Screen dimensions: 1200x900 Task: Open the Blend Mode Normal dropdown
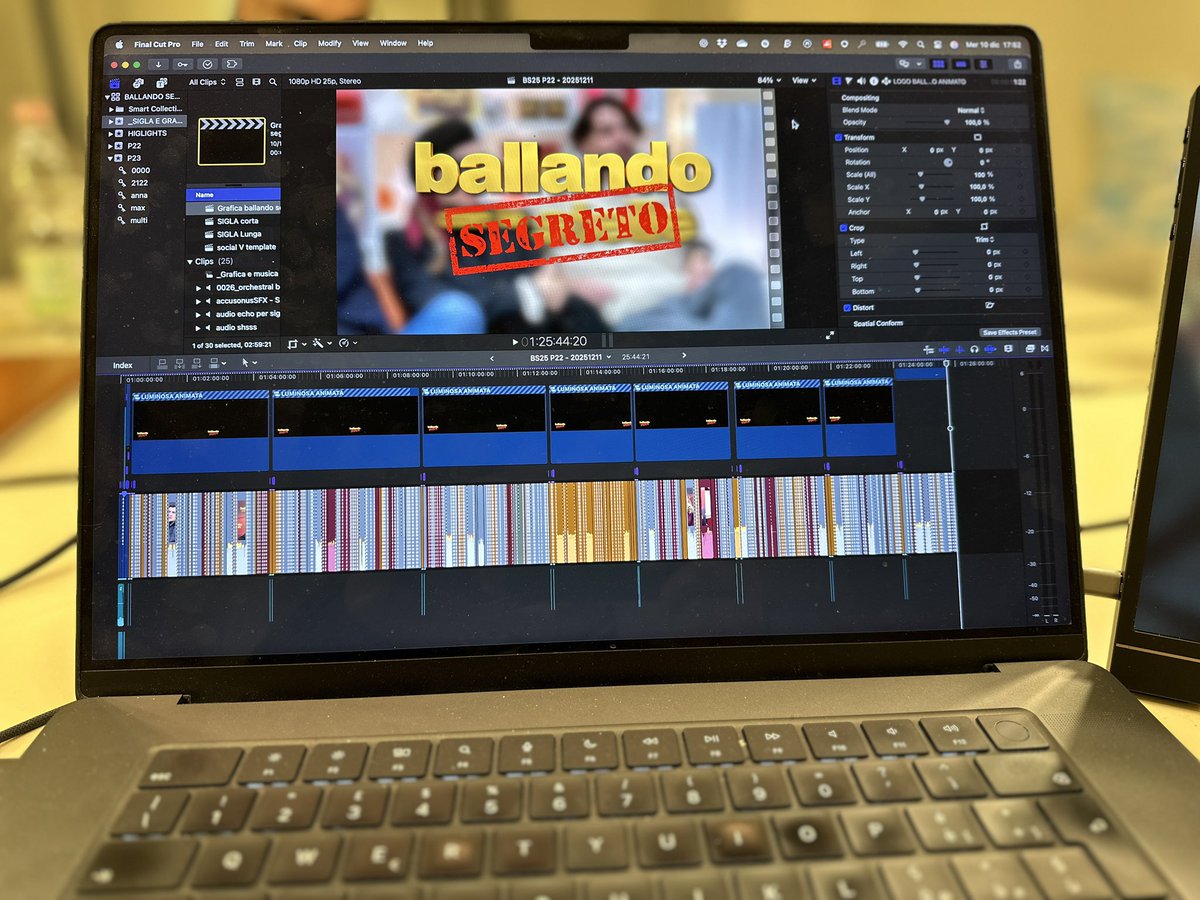[971, 110]
